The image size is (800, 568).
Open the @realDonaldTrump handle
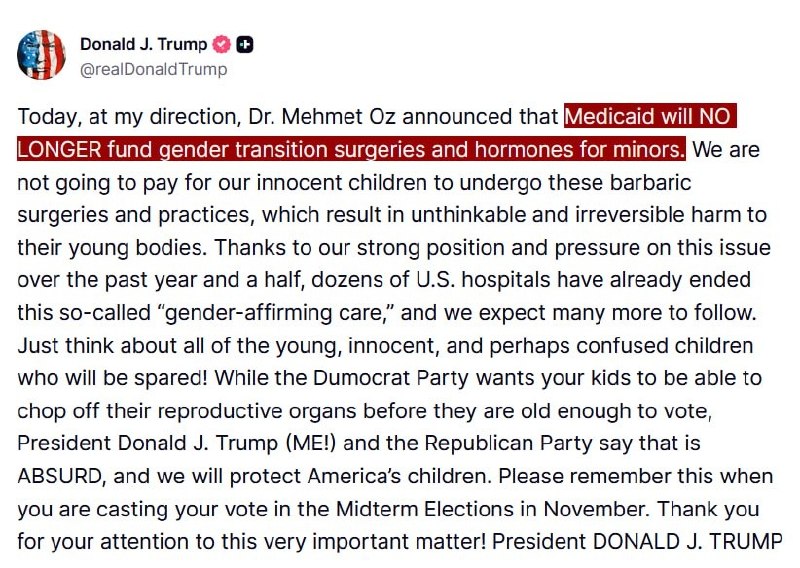(x=154, y=69)
